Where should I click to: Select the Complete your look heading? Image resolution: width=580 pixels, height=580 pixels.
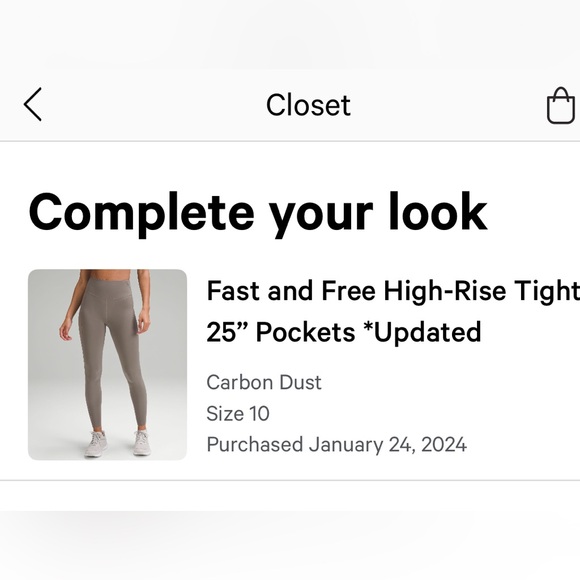point(258,214)
